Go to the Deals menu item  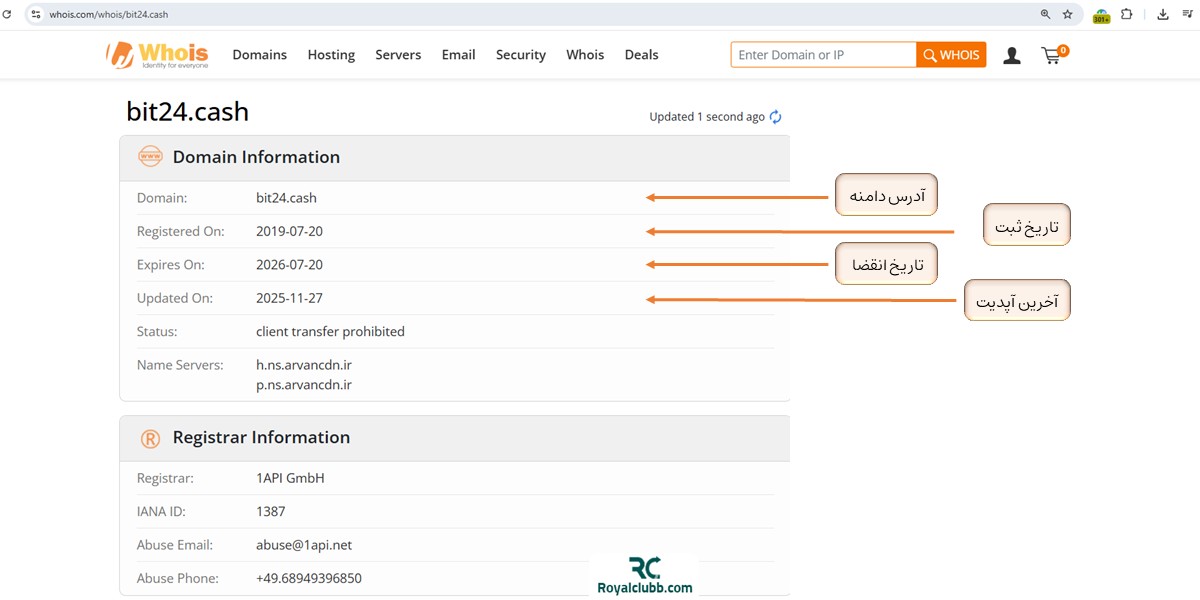[641, 55]
